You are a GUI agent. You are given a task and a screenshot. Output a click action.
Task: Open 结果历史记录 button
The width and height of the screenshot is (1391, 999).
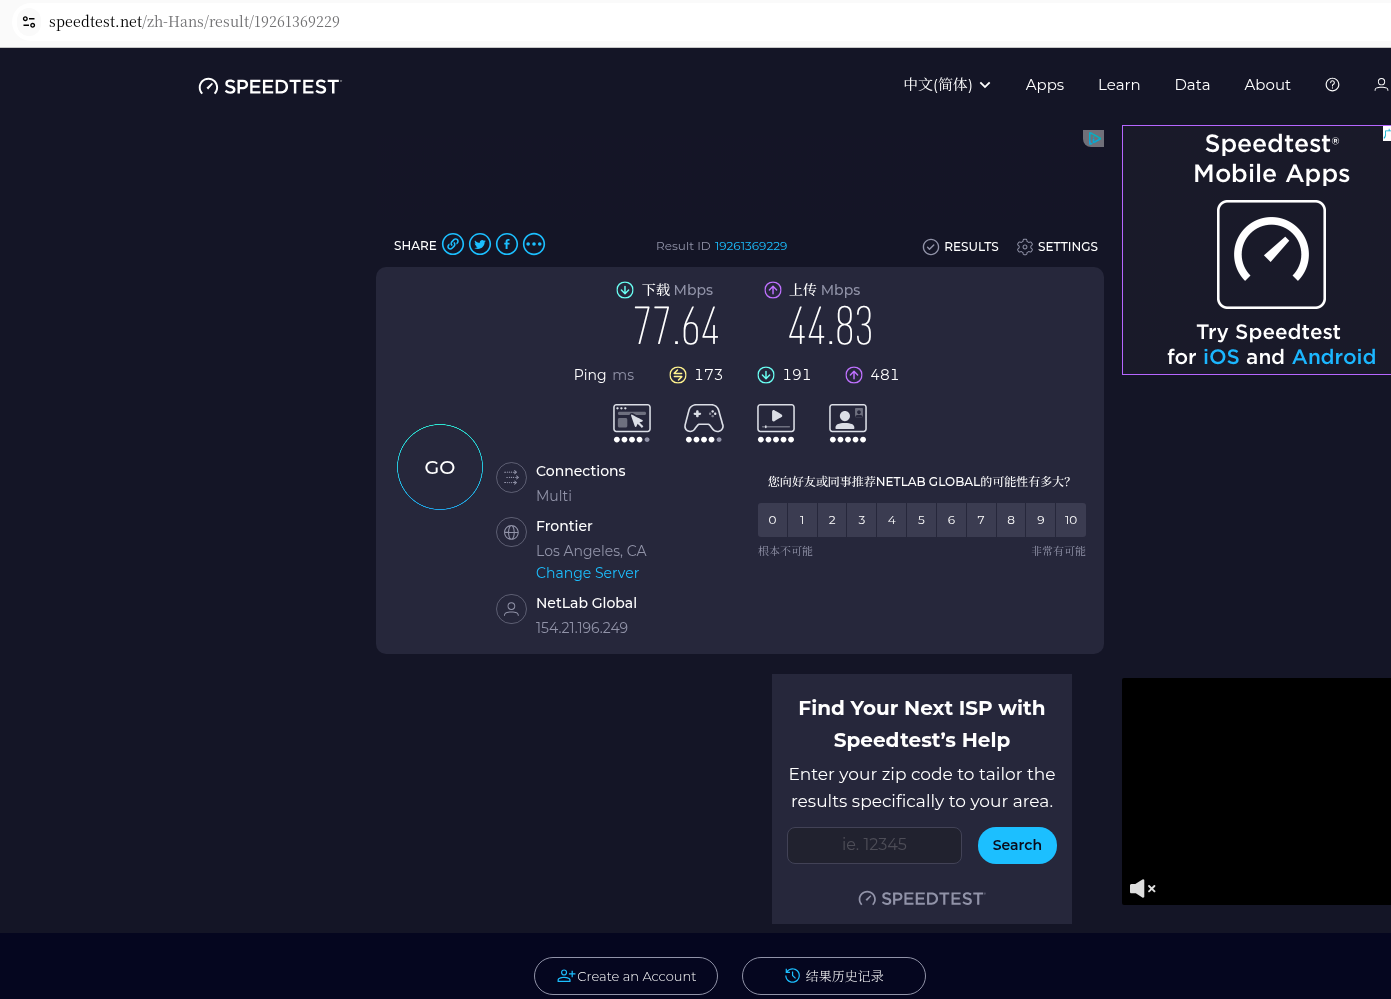click(834, 976)
